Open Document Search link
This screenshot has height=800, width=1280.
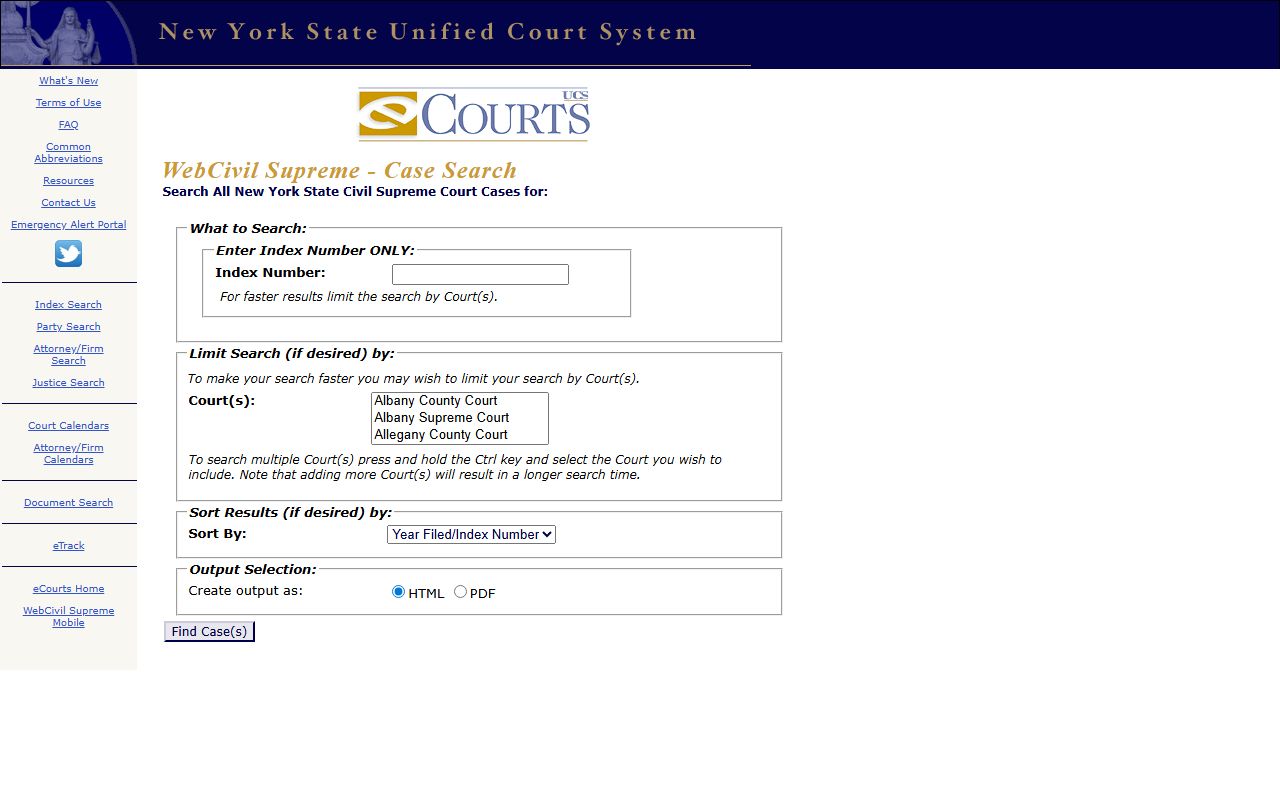(69, 503)
